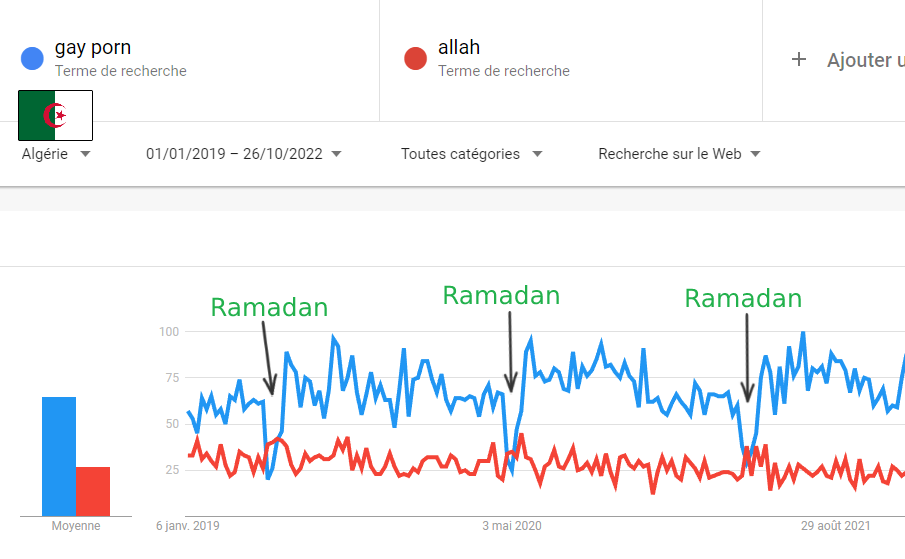The height and width of the screenshot is (559, 905).
Task: Click the "Moyenne" label under the bars
Action: pos(76,526)
